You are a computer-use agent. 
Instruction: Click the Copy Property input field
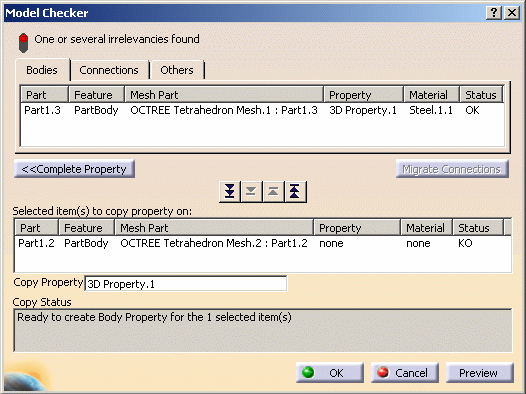[186, 284]
